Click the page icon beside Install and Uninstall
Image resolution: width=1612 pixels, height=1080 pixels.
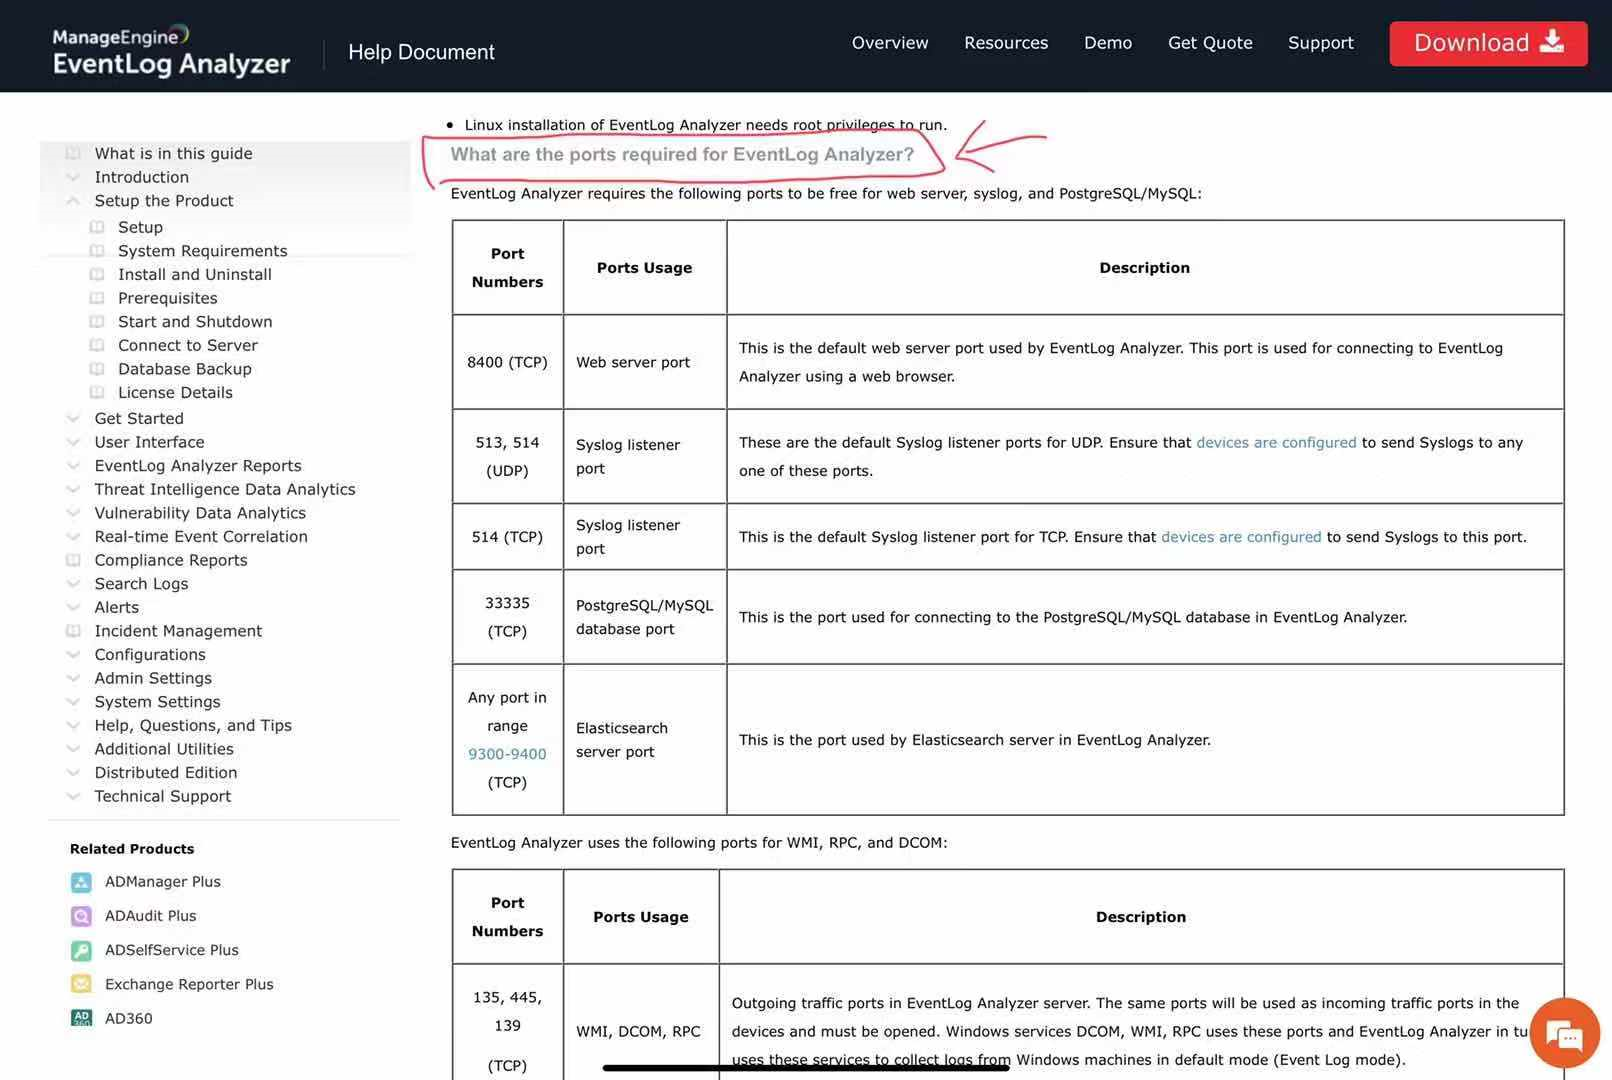click(x=97, y=274)
